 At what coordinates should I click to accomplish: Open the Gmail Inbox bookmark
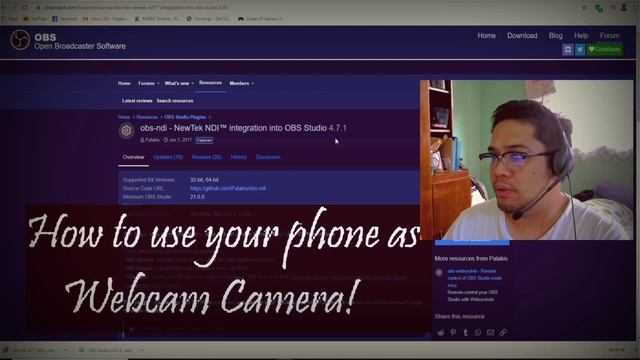pyautogui.click(x=105, y=19)
